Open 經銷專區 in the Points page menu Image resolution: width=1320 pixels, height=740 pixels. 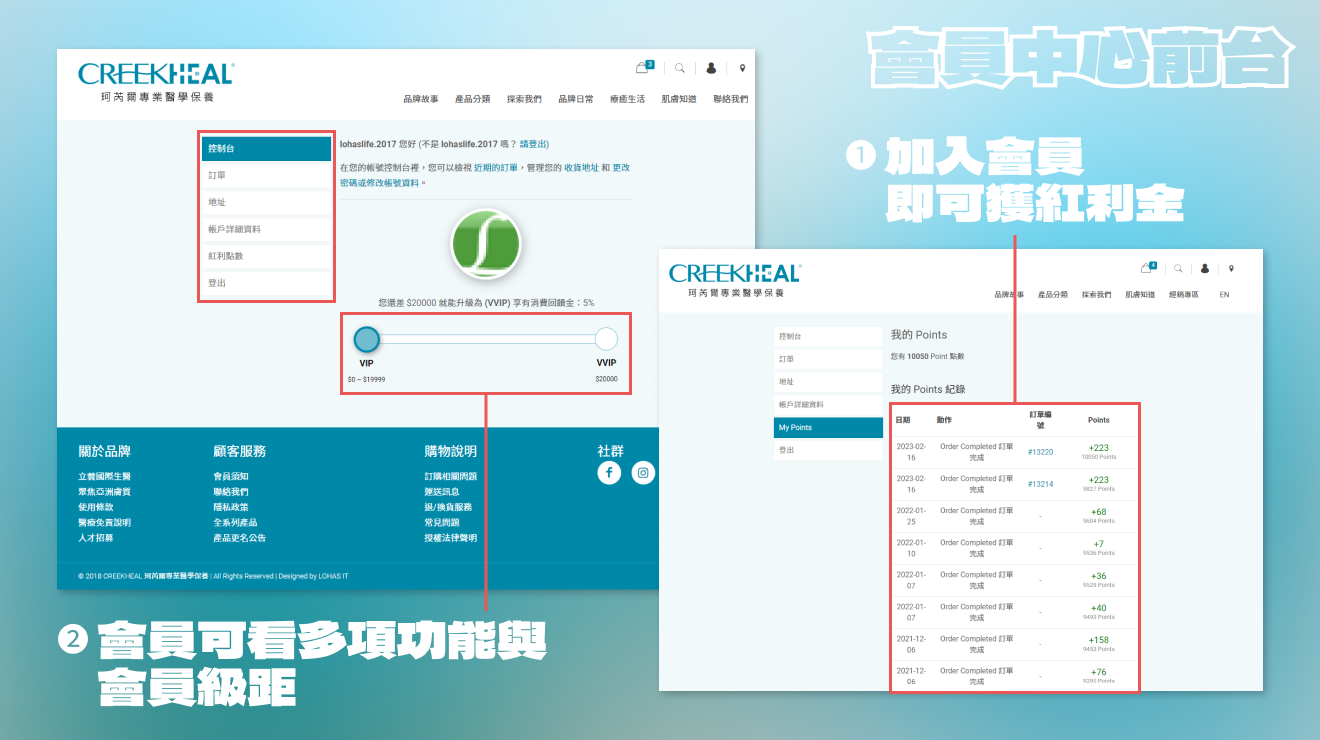[x=1183, y=295]
